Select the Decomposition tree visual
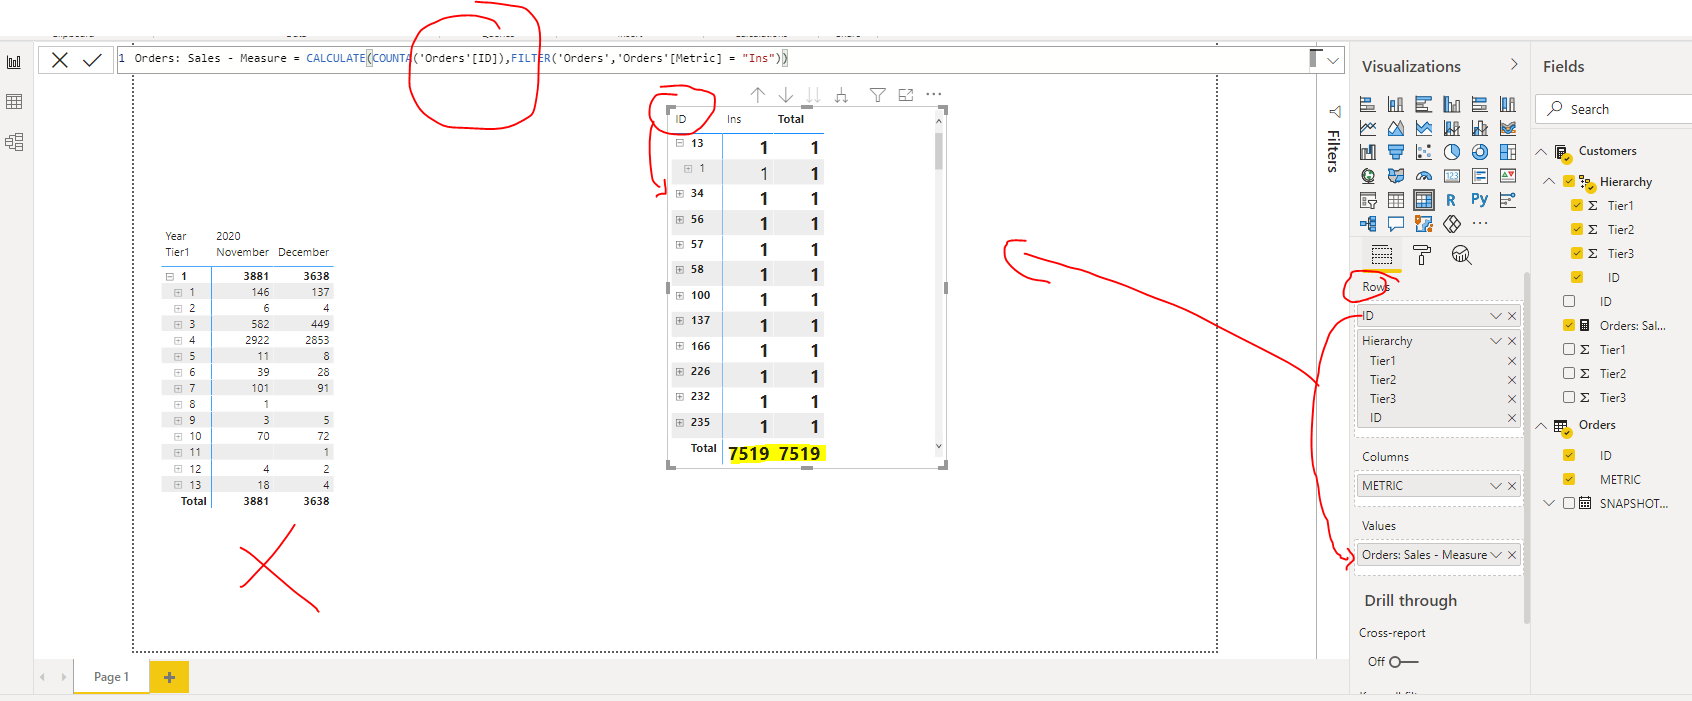 tap(1368, 224)
